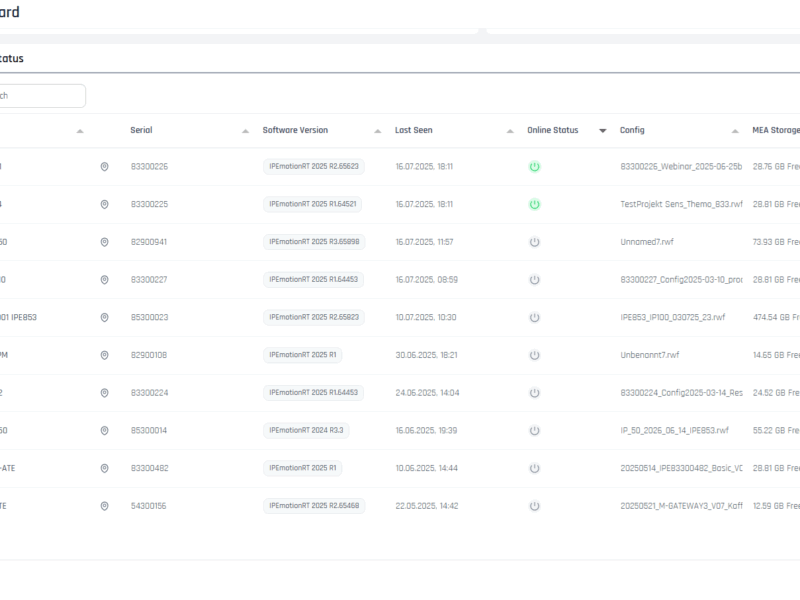Click the Config column header
Image resolution: width=800 pixels, height=600 pixels.
click(632, 130)
